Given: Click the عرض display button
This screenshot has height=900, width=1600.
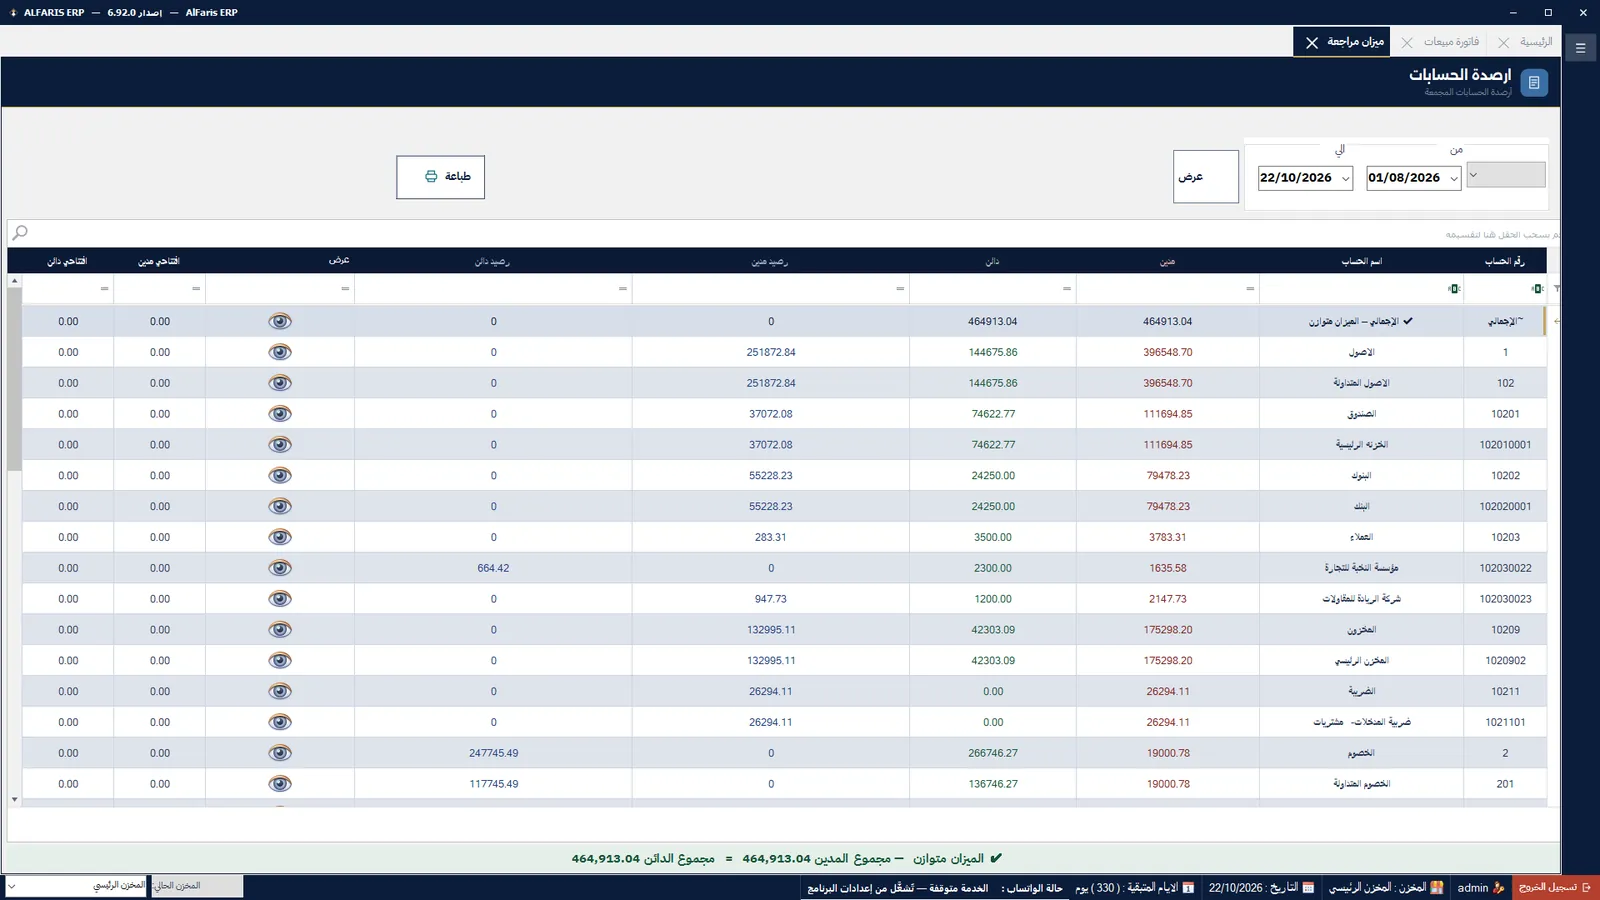Looking at the screenshot, I should pyautogui.click(x=1206, y=177).
